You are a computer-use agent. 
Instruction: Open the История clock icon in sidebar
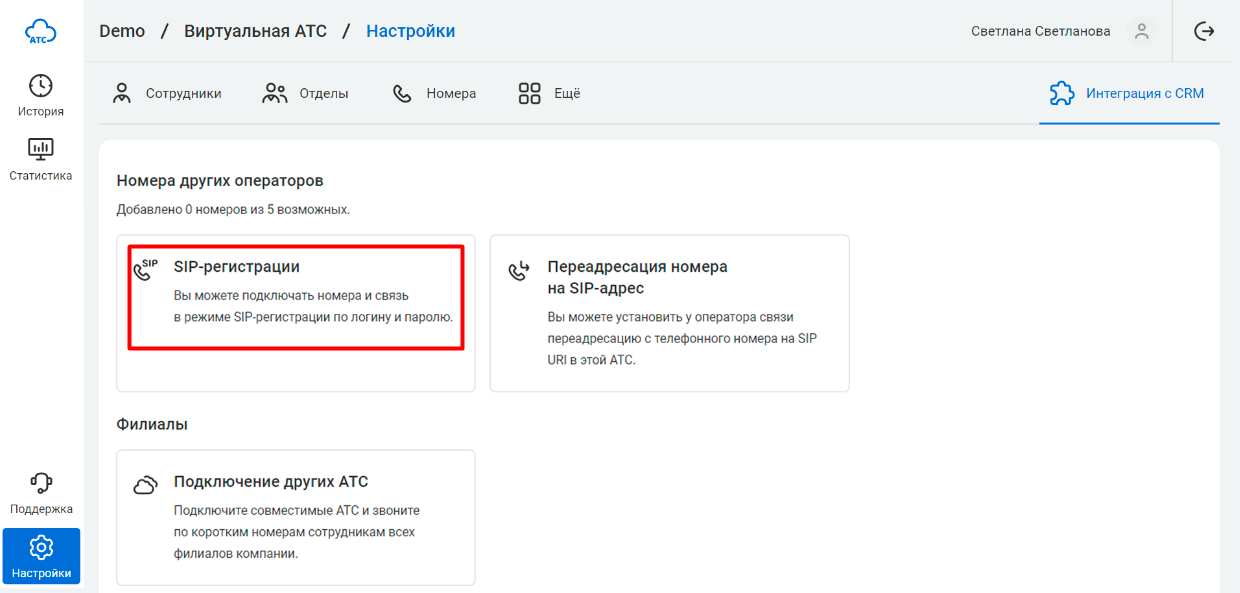(41, 86)
